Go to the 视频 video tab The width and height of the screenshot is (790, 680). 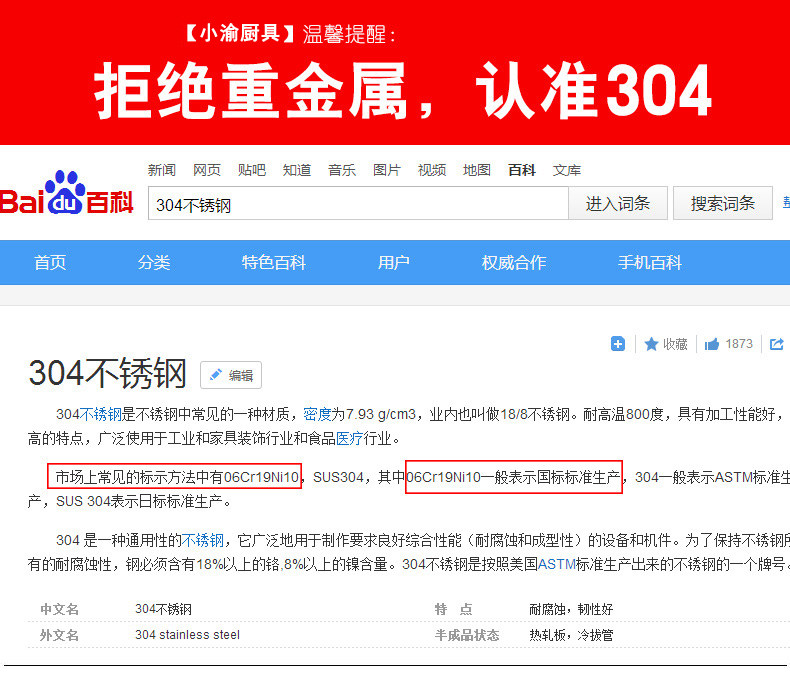pyautogui.click(x=432, y=170)
